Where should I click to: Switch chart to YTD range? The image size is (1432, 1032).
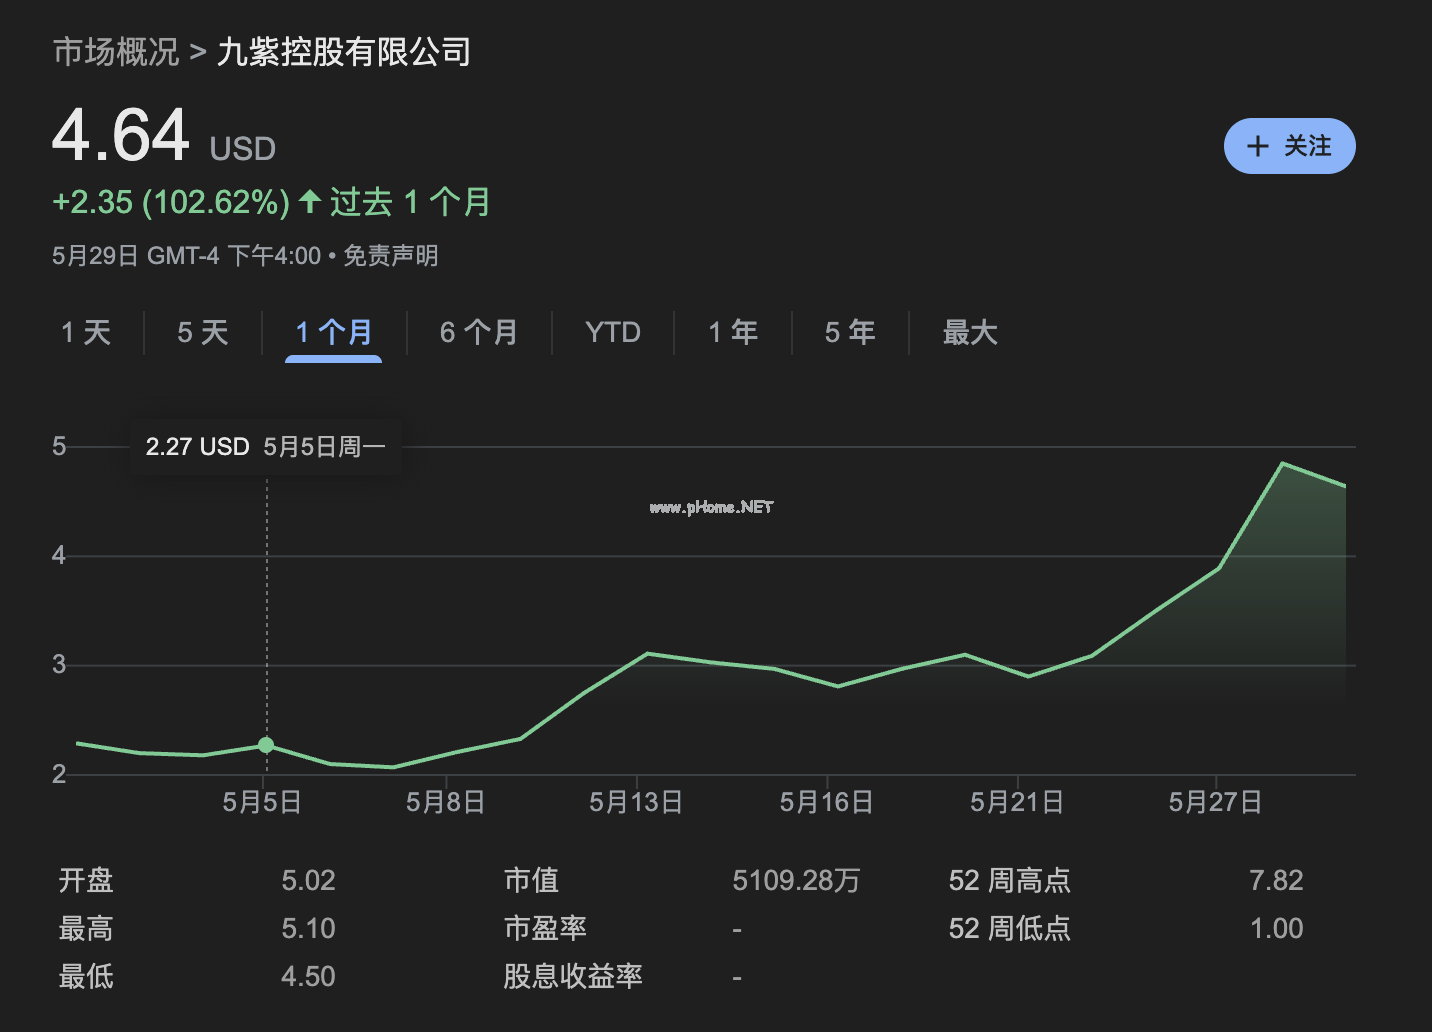pos(613,332)
